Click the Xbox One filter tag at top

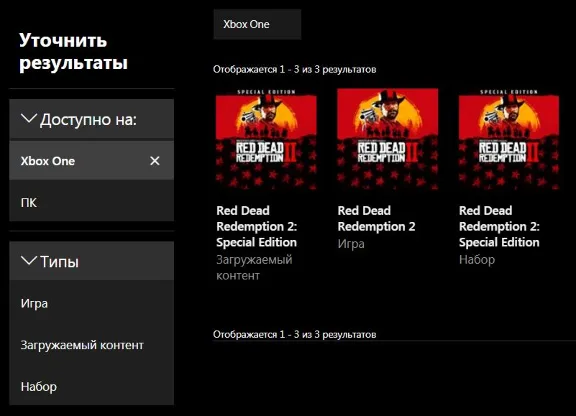[257, 24]
